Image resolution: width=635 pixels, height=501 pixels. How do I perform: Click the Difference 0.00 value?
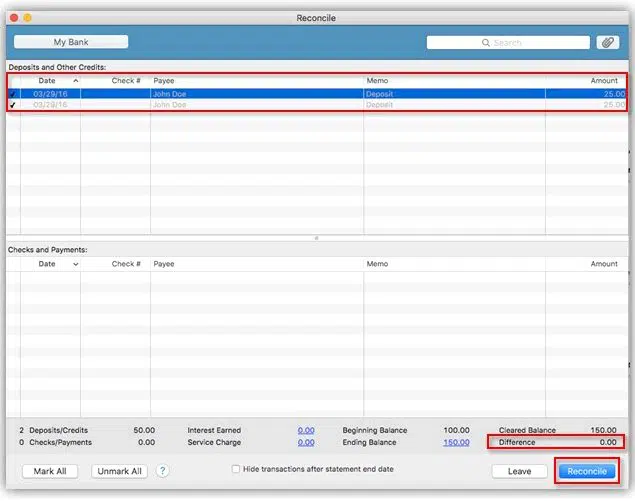pyautogui.click(x=608, y=442)
